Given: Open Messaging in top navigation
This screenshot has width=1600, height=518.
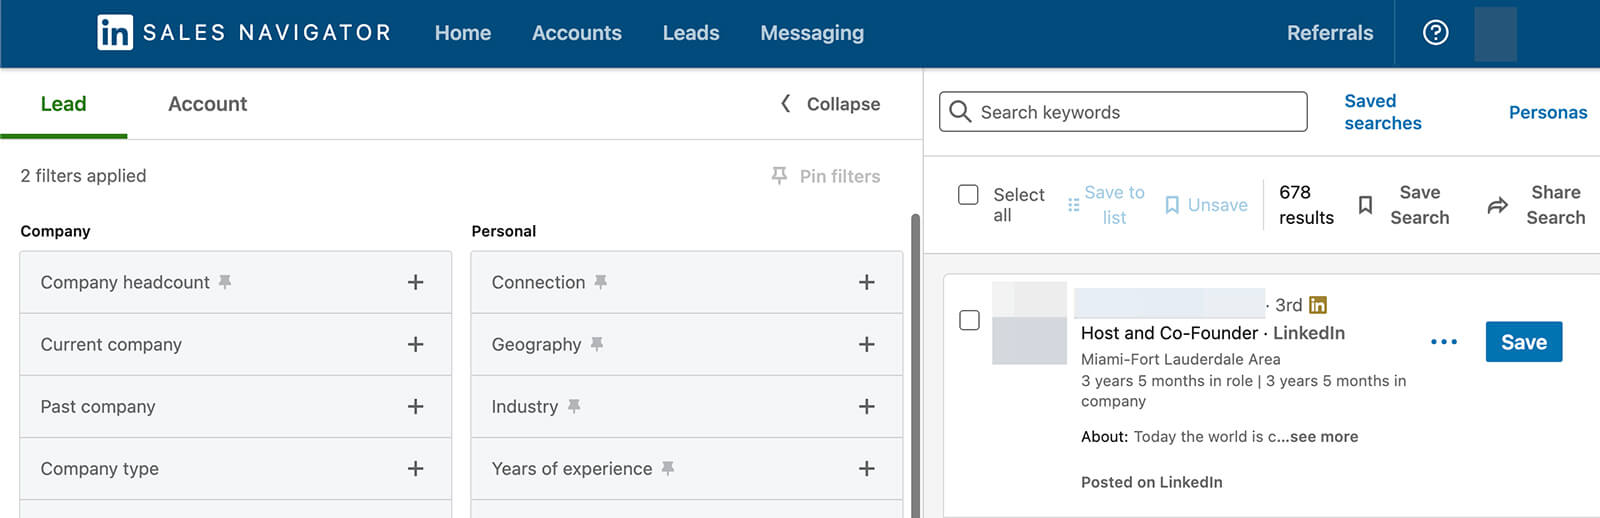Looking at the screenshot, I should 812,33.
